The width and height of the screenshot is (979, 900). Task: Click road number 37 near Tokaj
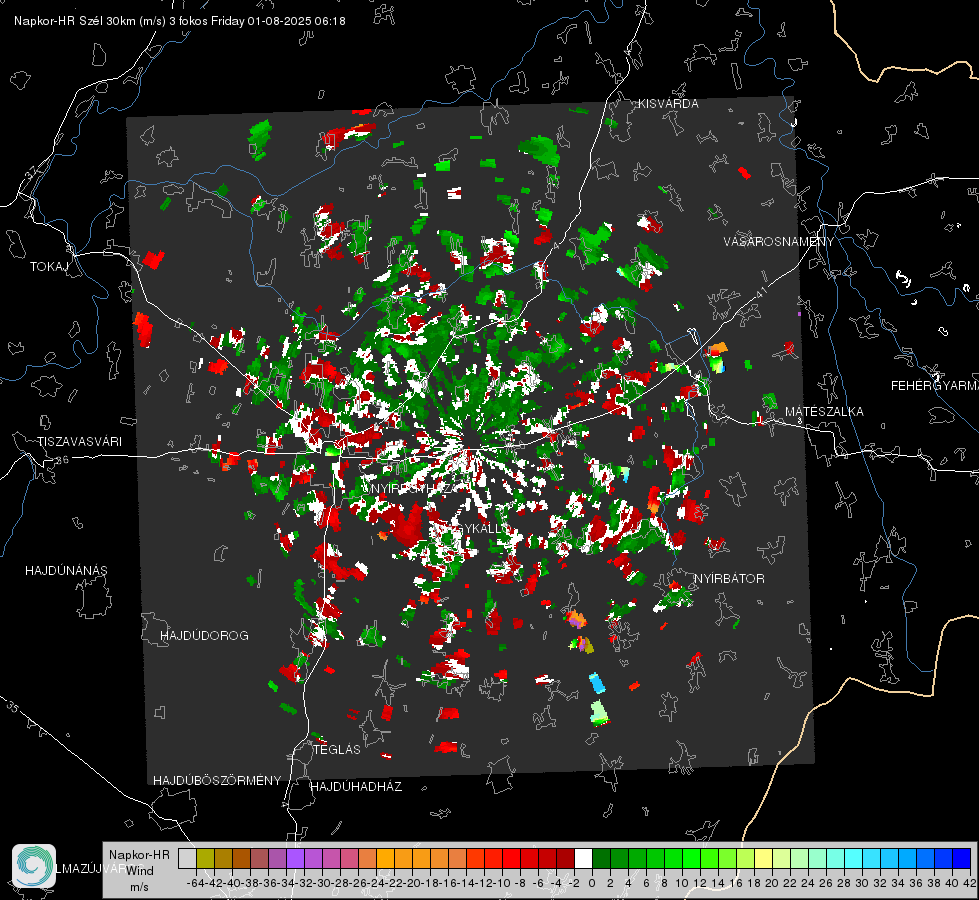coord(32,172)
